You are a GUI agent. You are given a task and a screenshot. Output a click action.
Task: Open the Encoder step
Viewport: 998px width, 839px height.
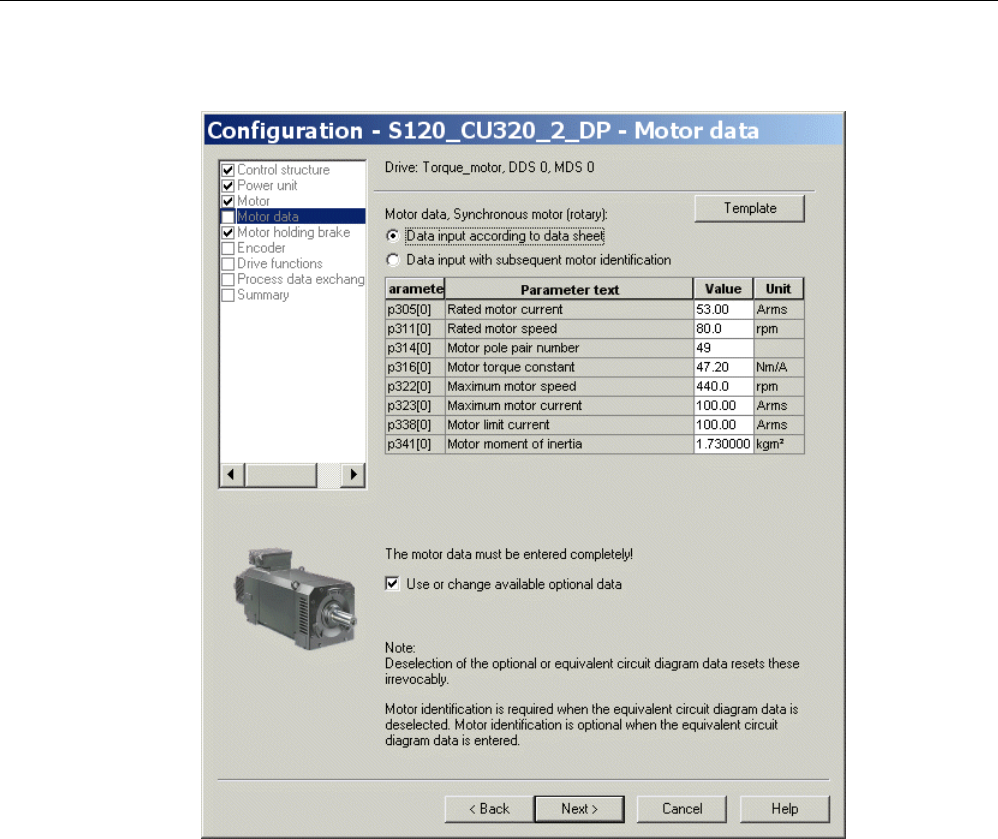[x=261, y=248]
